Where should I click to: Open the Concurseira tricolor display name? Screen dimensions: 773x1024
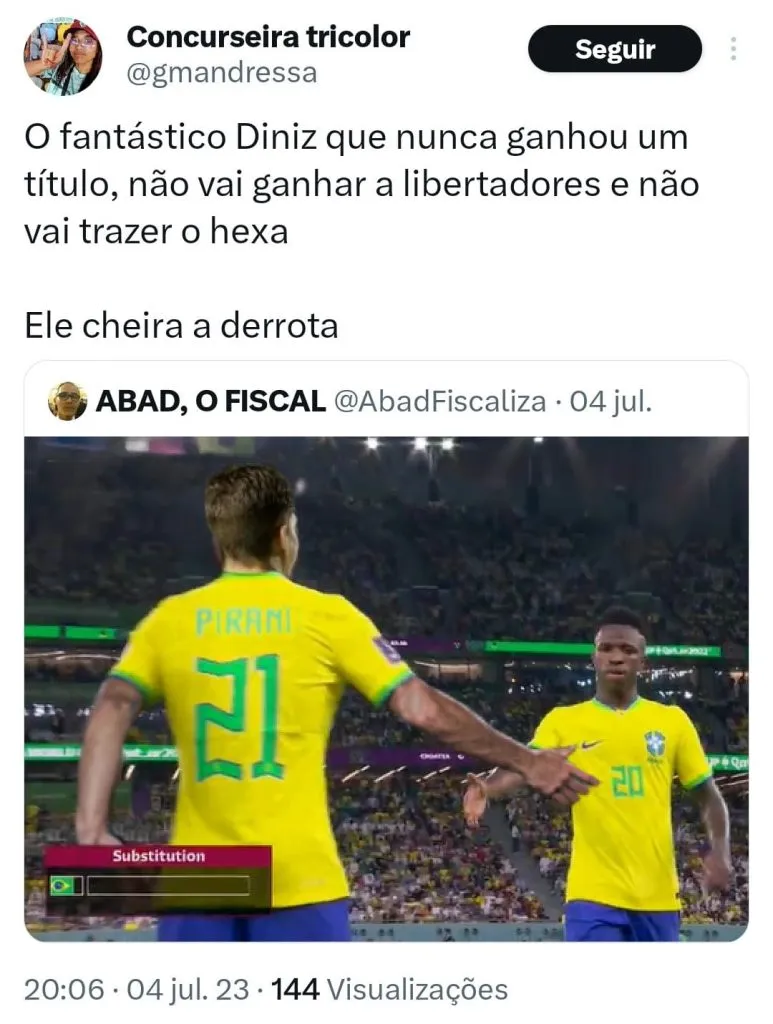268,37
